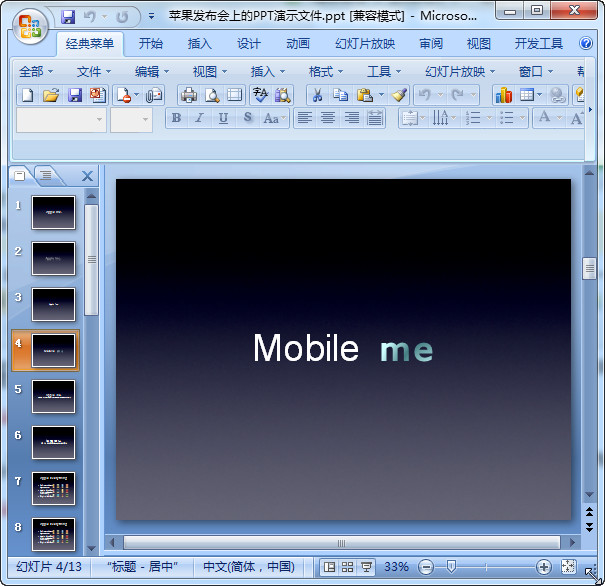Copy selection icon
This screenshot has width=605, height=586.
click(340, 95)
